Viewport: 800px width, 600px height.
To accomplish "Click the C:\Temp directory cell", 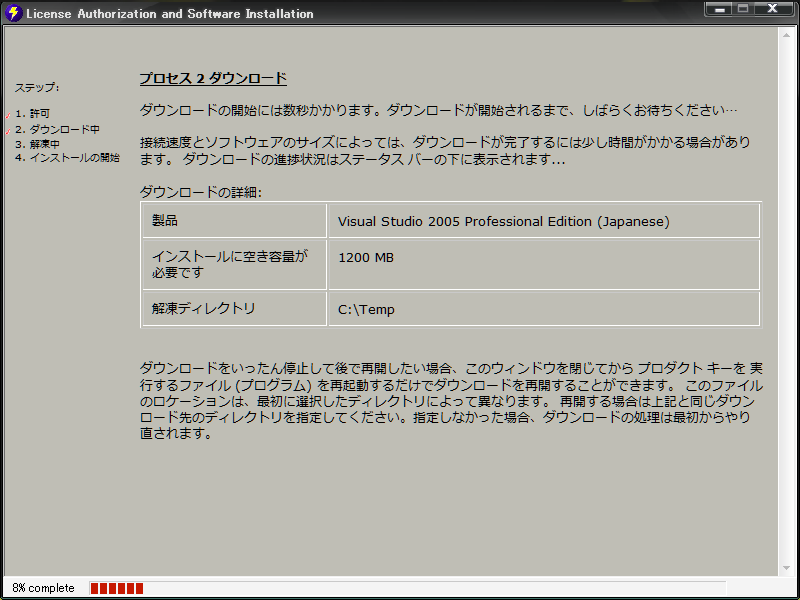I will 366,309.
